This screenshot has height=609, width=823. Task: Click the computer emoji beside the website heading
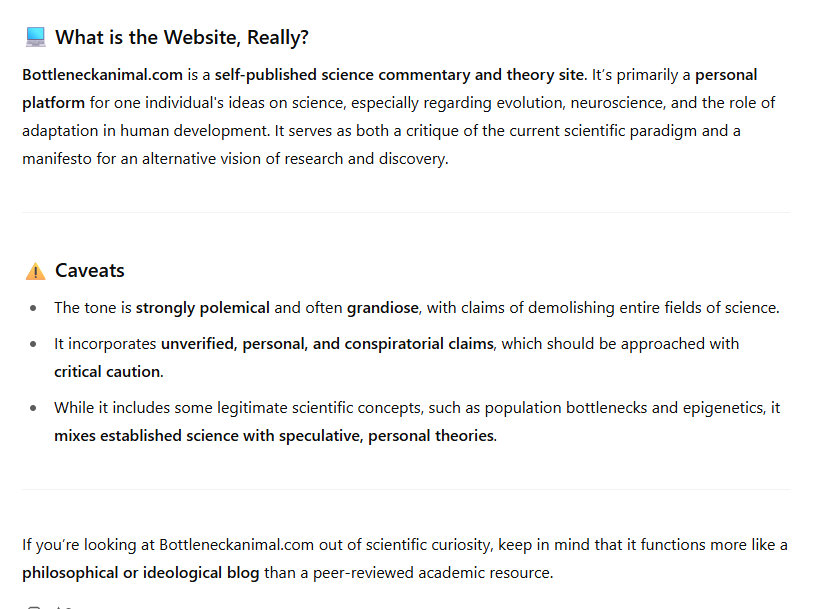[35, 38]
